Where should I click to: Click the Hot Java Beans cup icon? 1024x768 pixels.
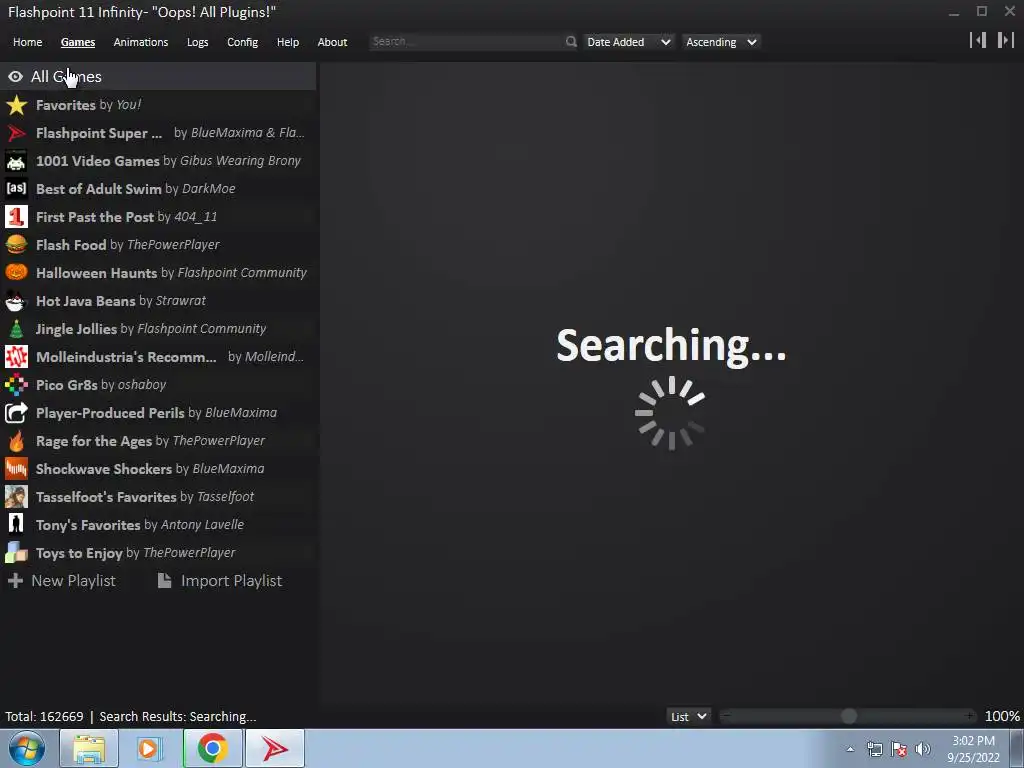click(16, 301)
